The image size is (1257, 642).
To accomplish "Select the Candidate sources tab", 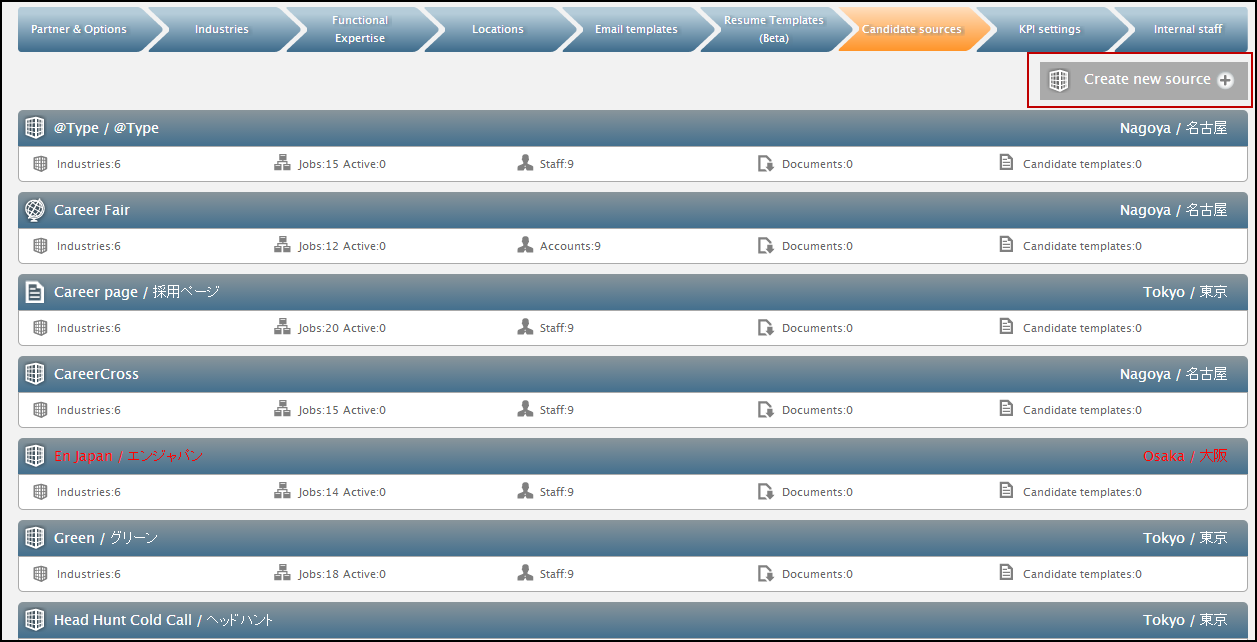I will coord(912,29).
